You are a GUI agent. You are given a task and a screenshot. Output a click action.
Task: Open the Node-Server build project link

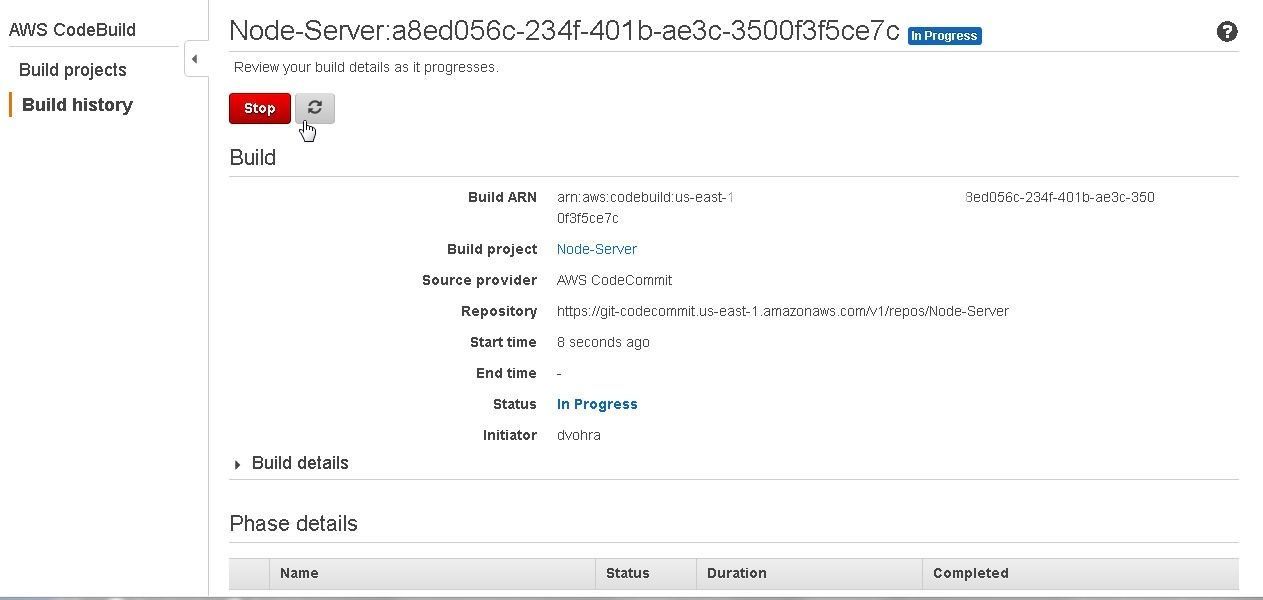pyautogui.click(x=597, y=249)
